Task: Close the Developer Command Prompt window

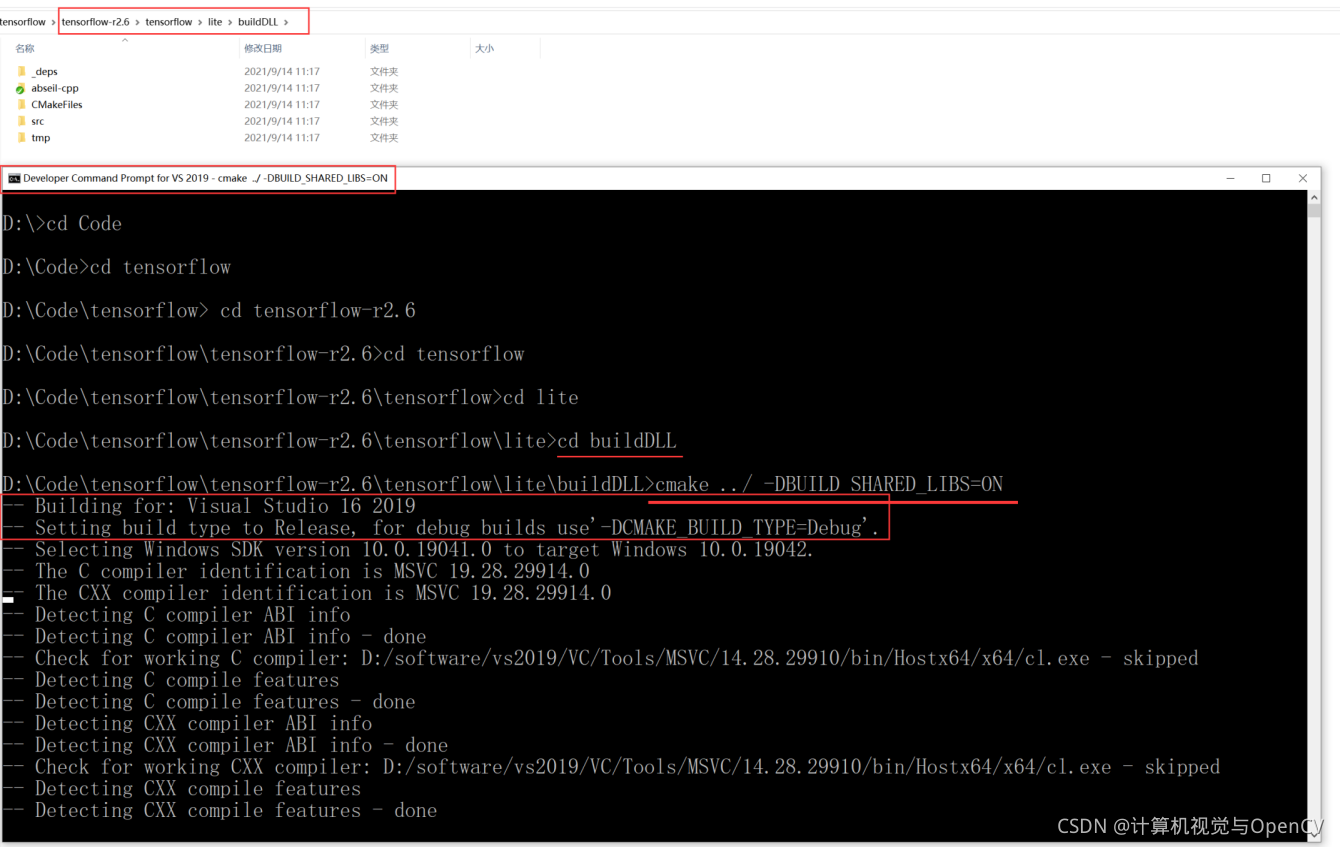Action: tap(1302, 178)
